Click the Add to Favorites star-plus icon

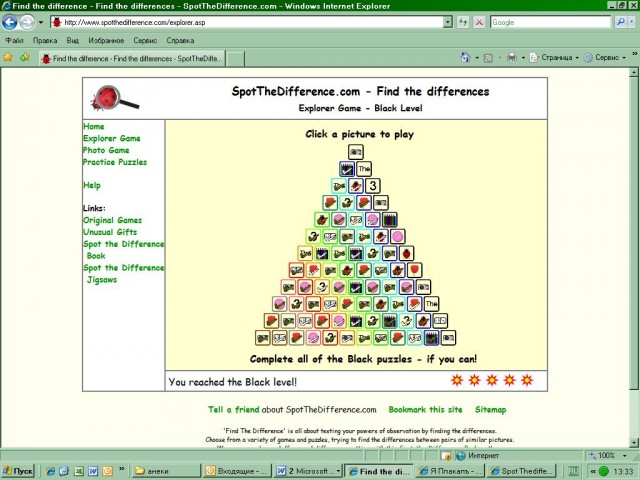25,57
